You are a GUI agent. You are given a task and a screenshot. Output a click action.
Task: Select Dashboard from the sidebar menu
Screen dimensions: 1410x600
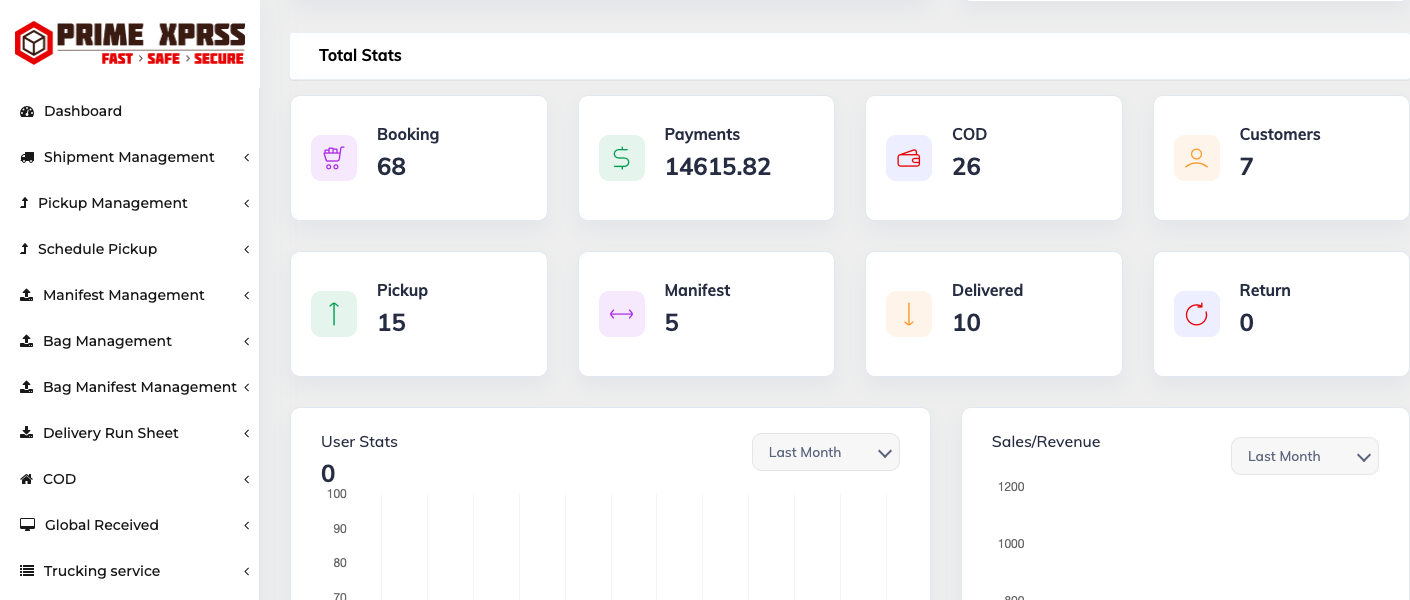click(80, 110)
